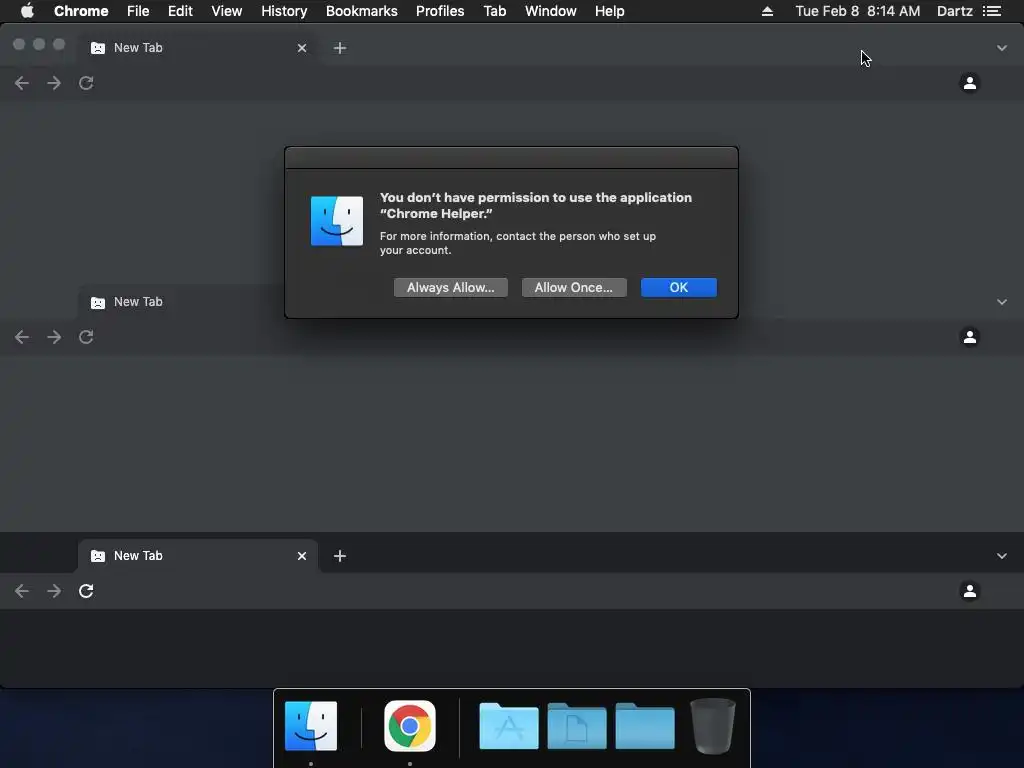Click sad tab favicon in top window tab

(98, 48)
